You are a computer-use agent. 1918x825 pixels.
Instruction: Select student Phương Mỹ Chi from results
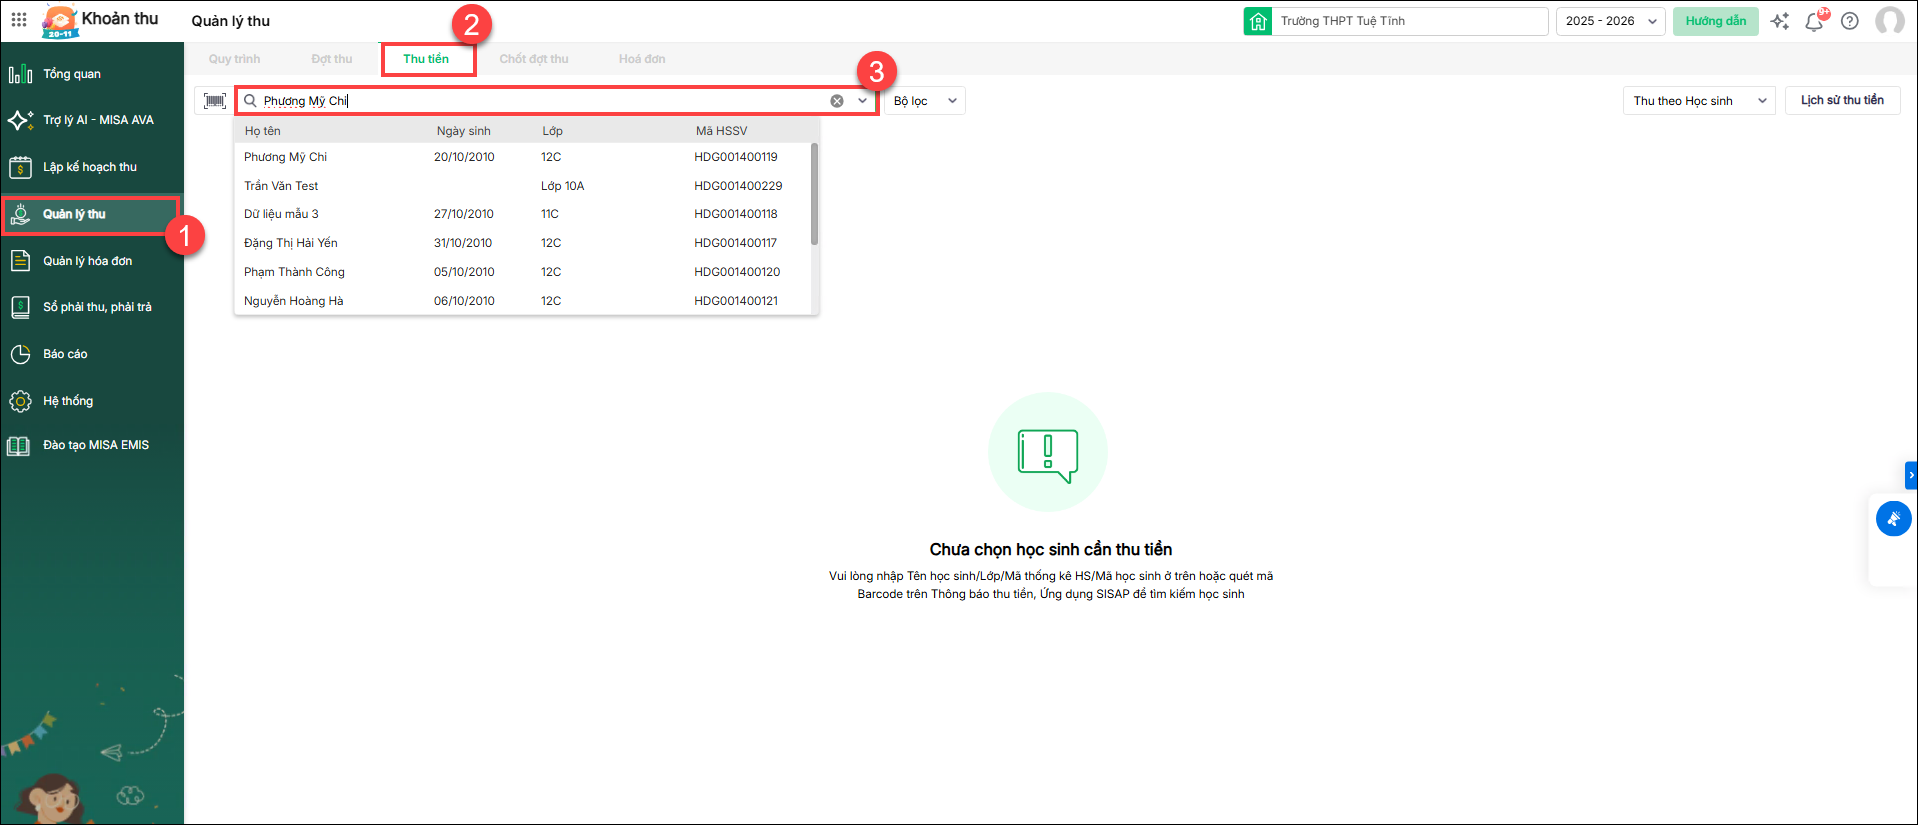286,157
